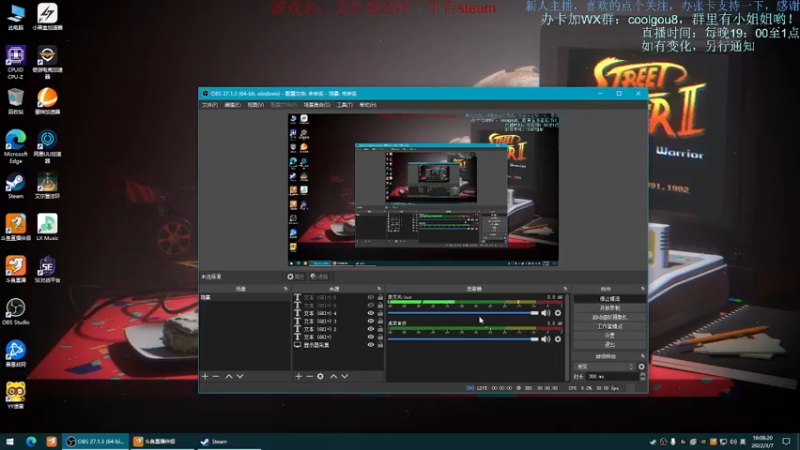Open source properties gear in sources toolbar

click(320, 377)
